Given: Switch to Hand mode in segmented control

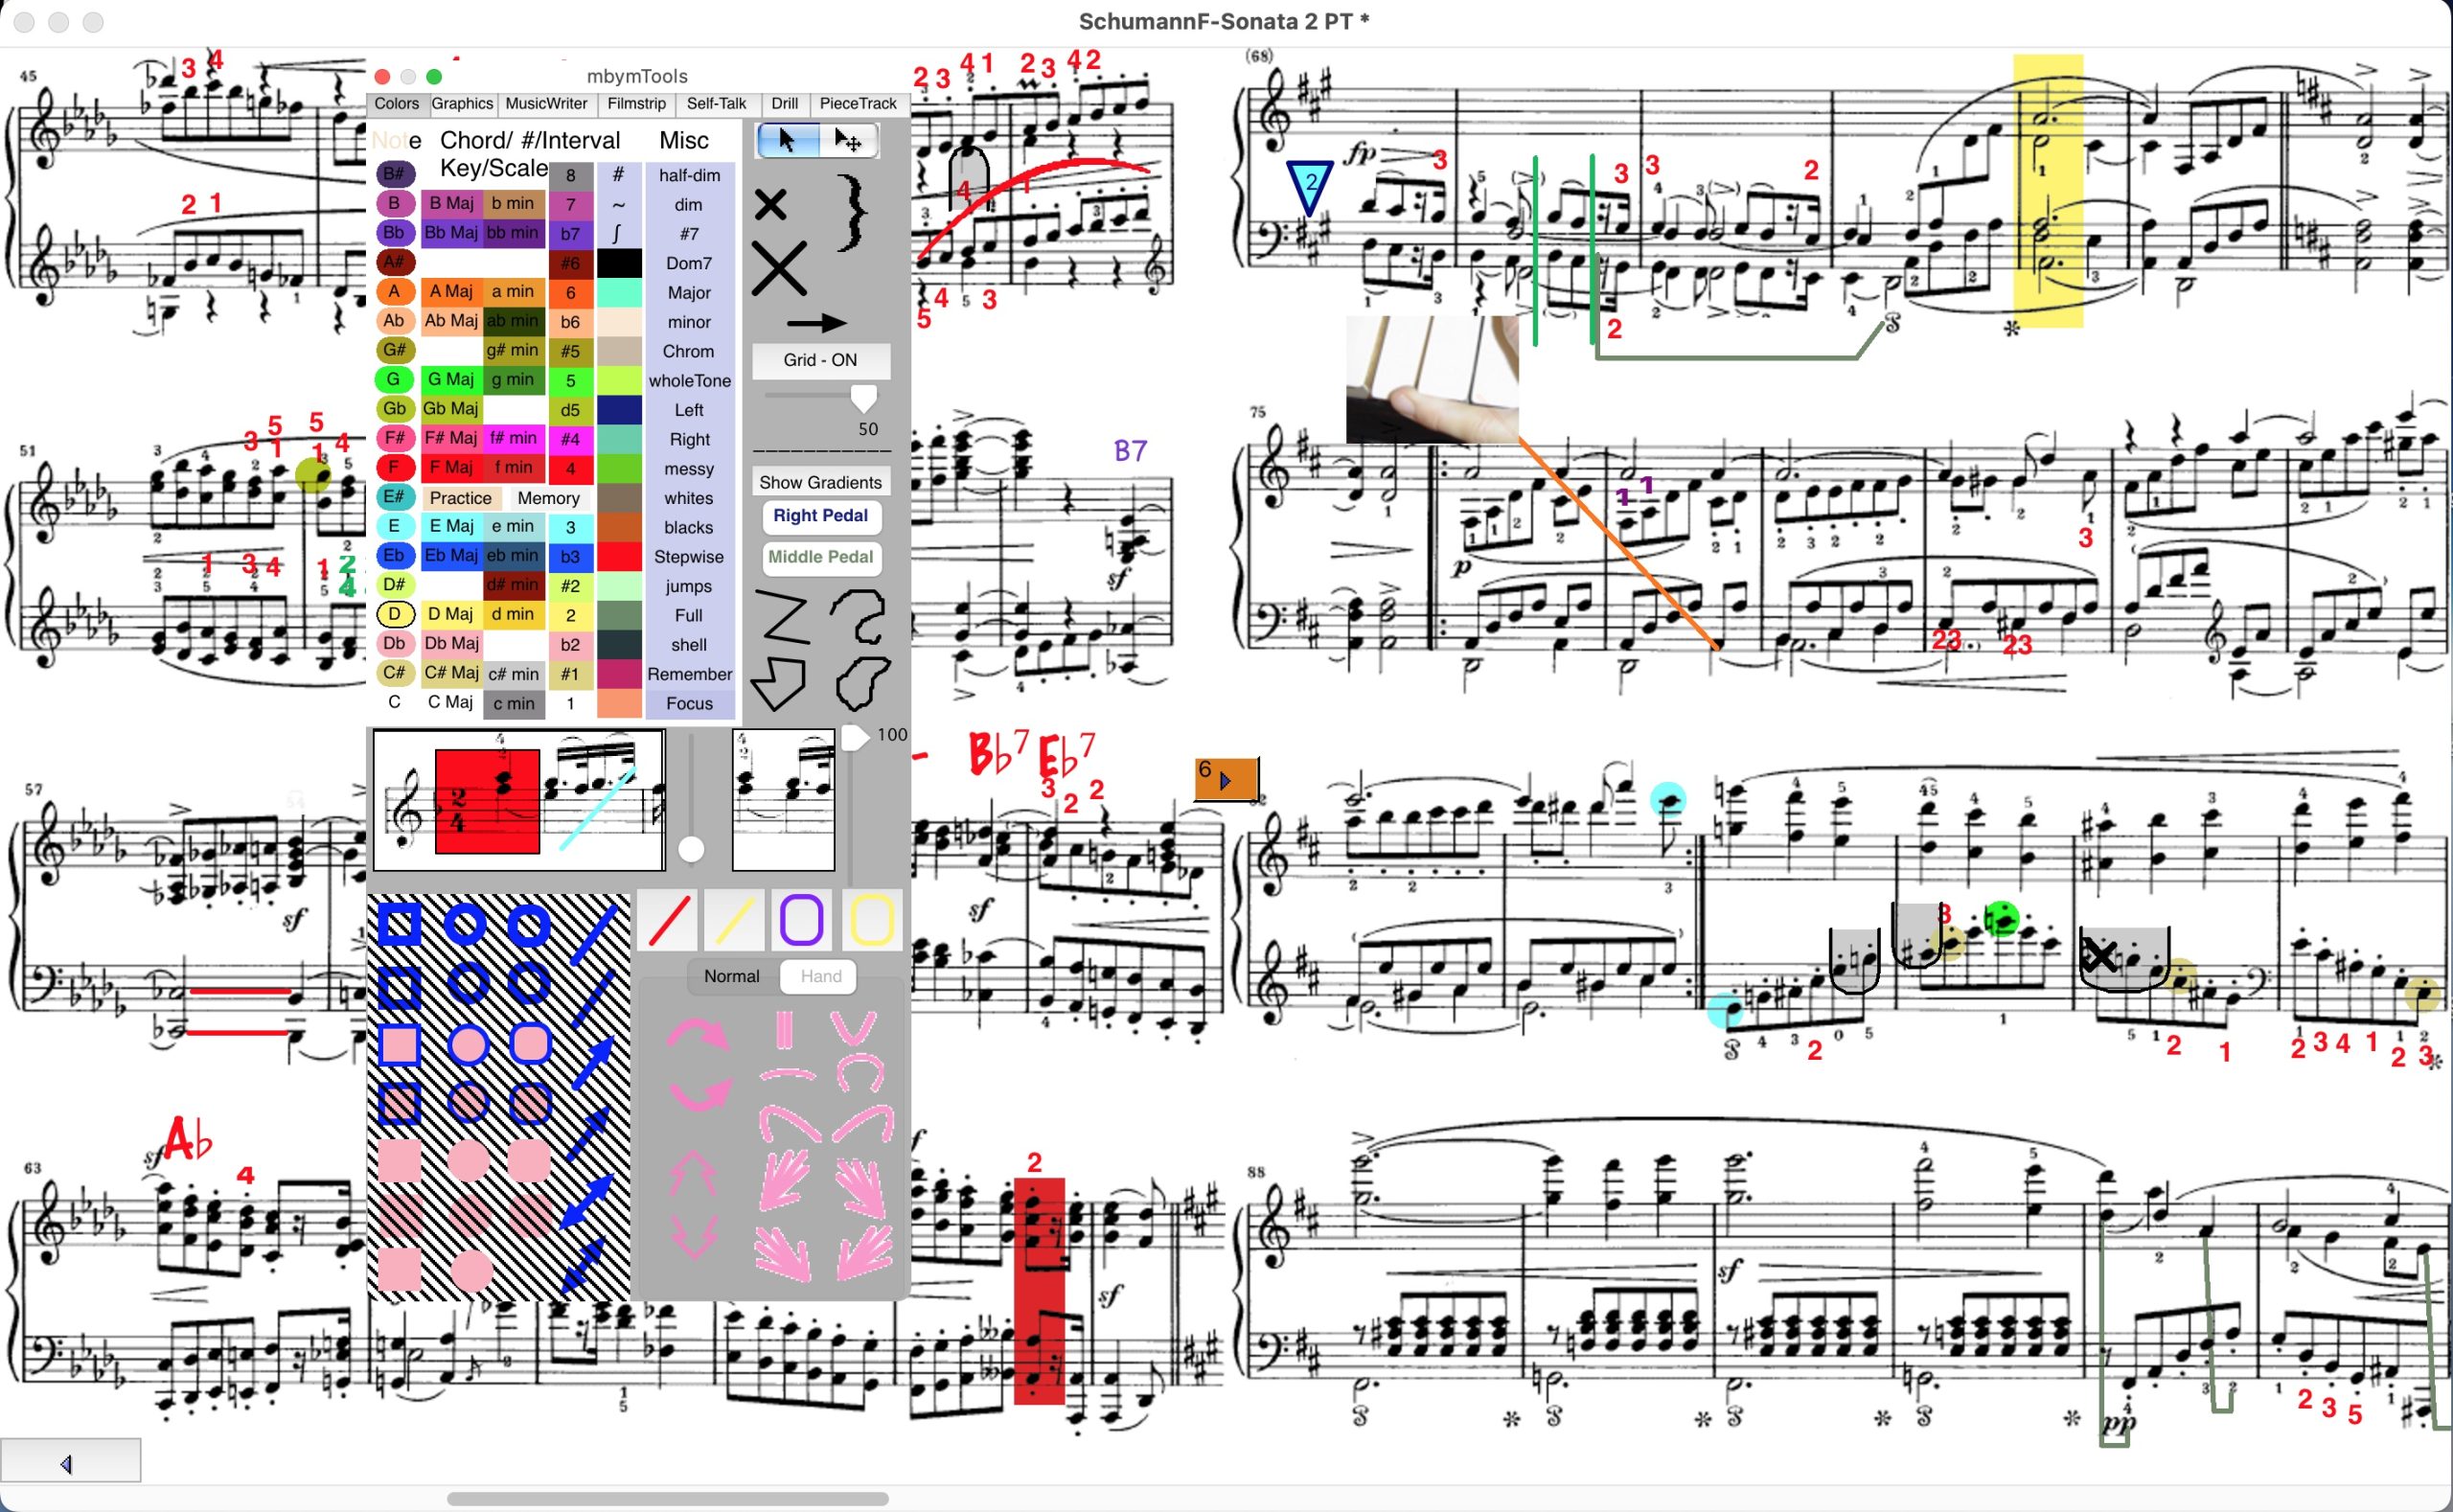Looking at the screenshot, I should [820, 976].
